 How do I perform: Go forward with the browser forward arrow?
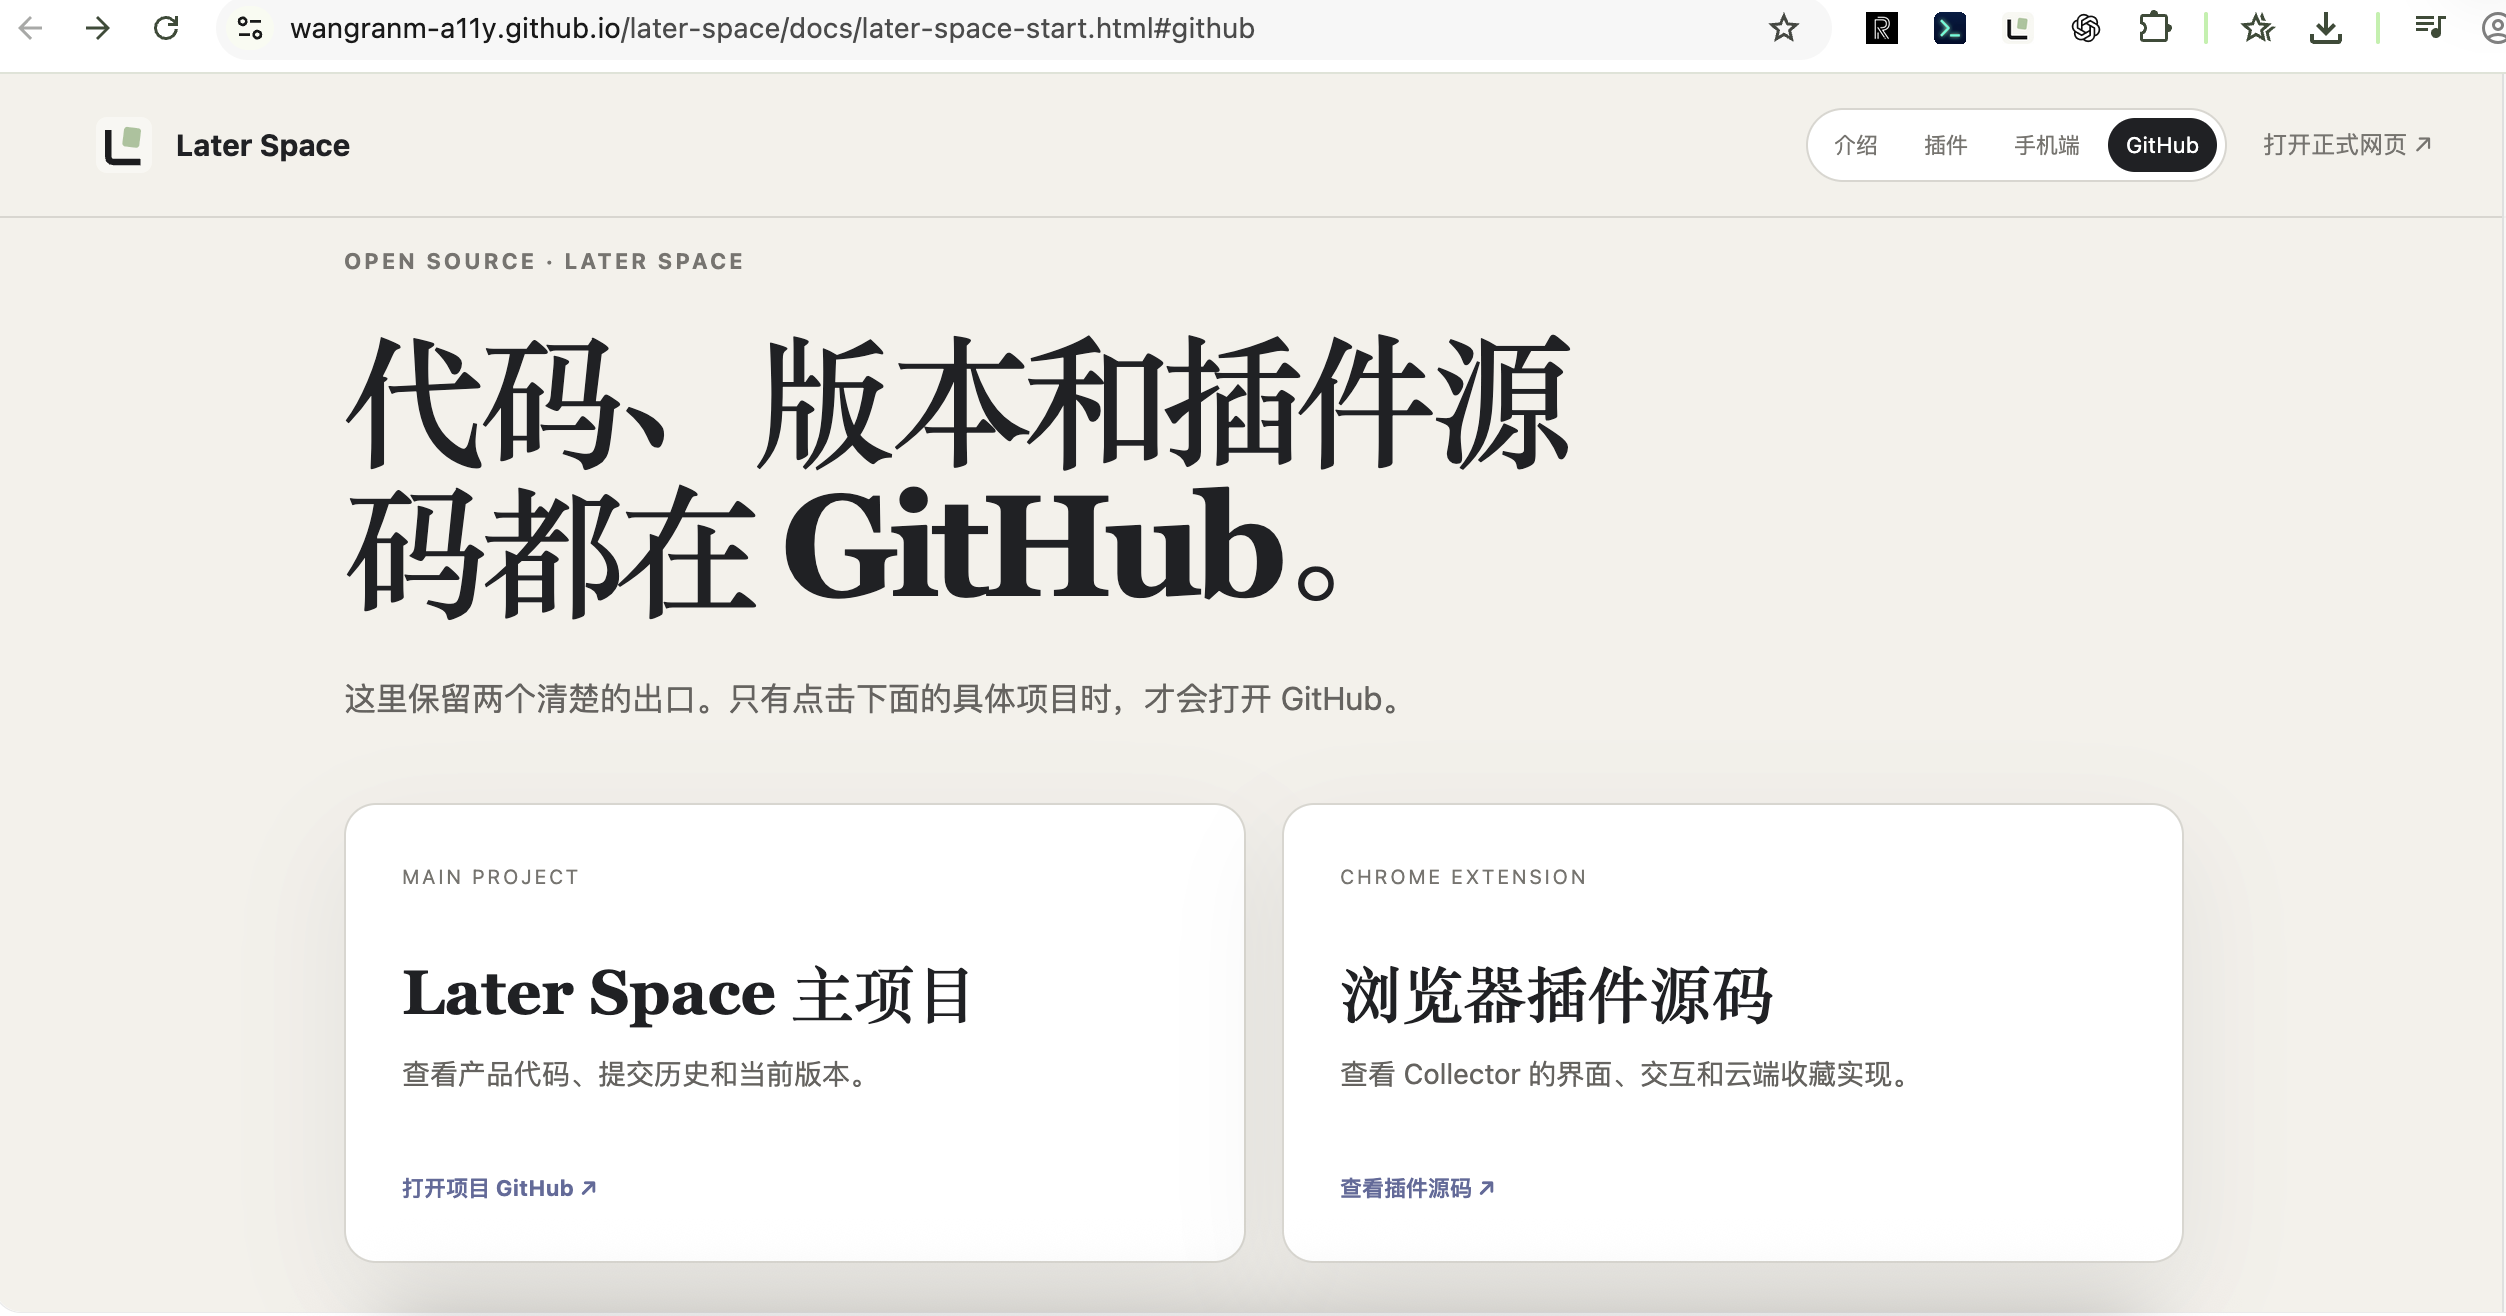[98, 28]
